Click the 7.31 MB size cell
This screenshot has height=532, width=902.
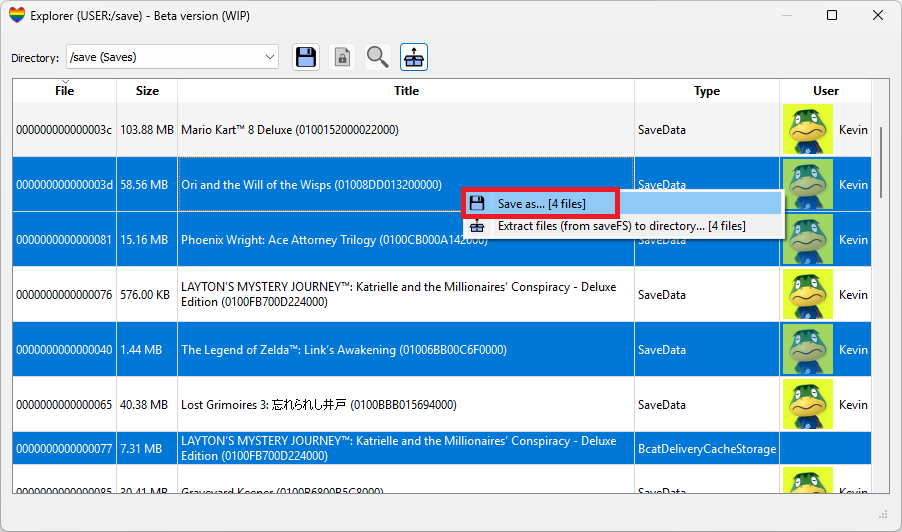click(147, 449)
